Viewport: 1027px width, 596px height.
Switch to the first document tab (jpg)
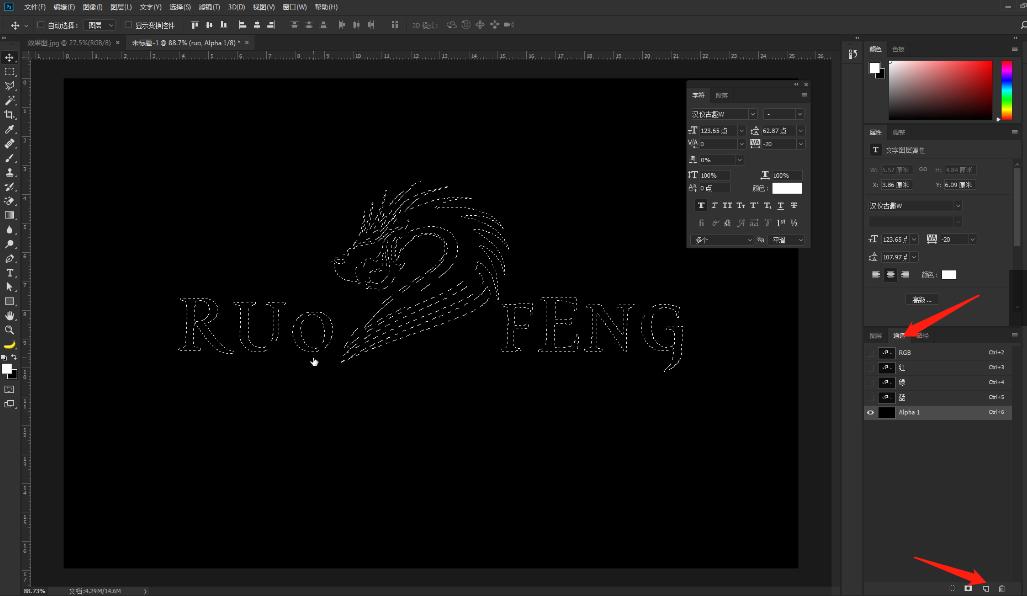click(x=69, y=43)
